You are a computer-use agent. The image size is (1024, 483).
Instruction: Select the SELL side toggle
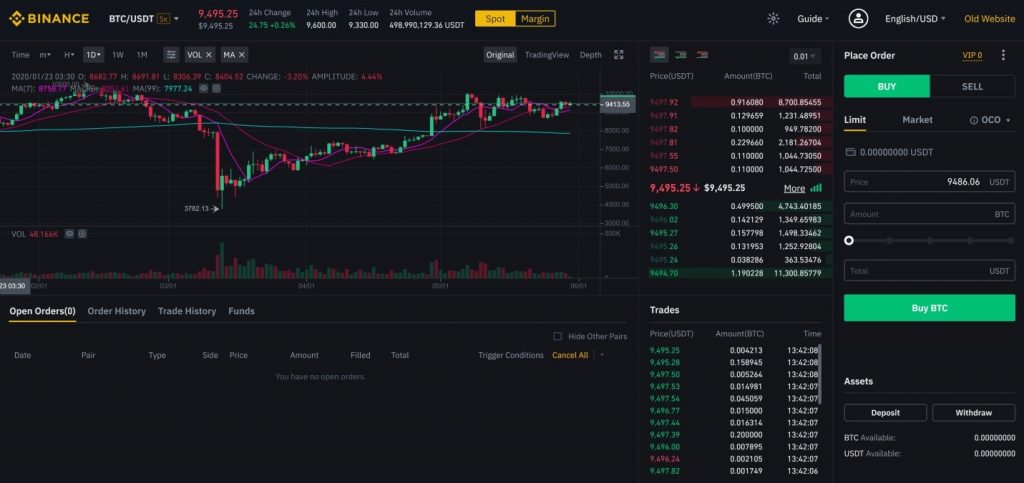pyautogui.click(x=972, y=86)
